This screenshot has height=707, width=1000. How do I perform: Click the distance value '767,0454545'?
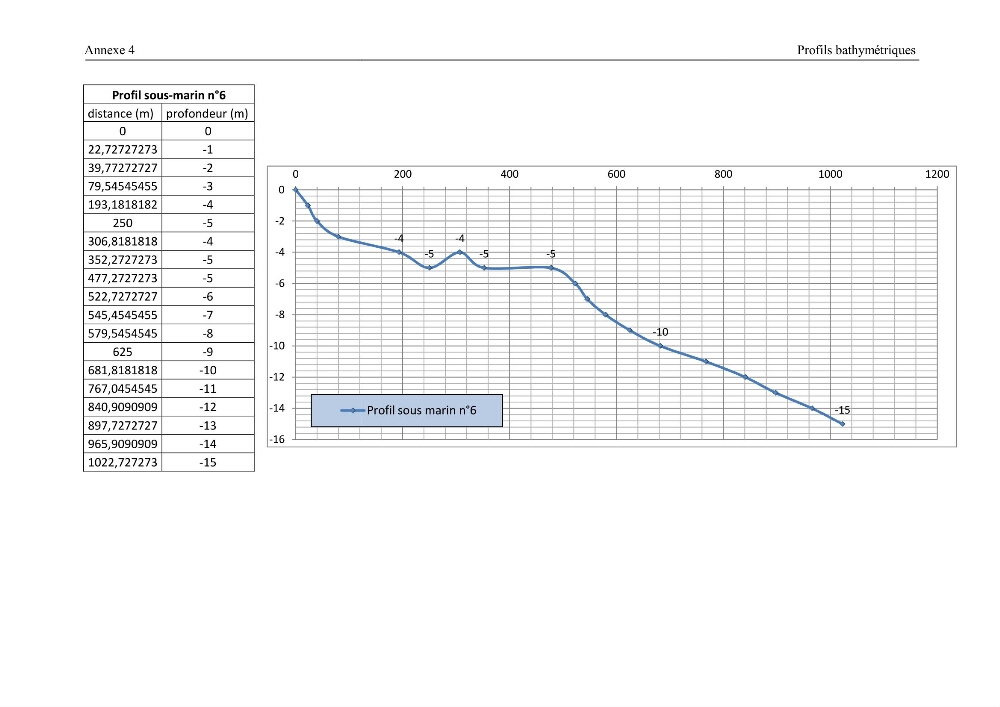[x=122, y=389]
